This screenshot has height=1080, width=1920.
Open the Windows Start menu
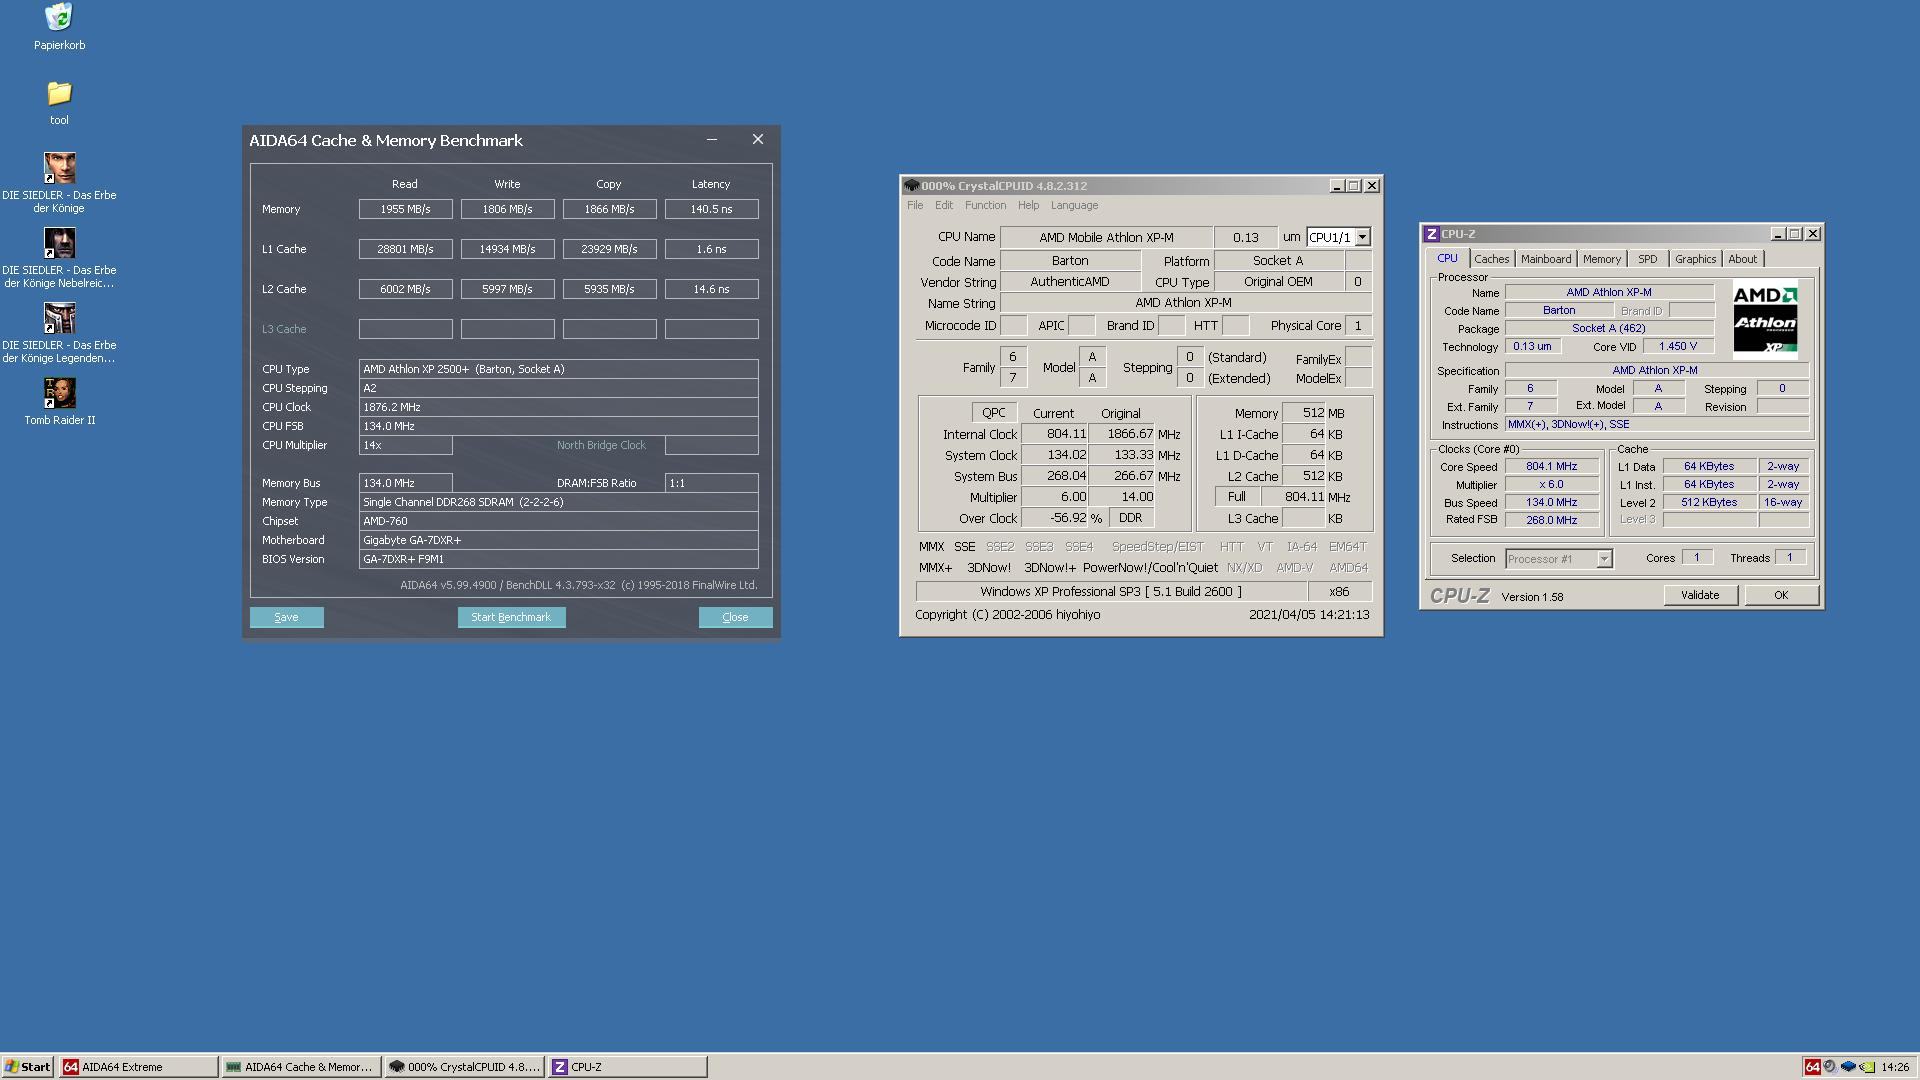tap(27, 1067)
